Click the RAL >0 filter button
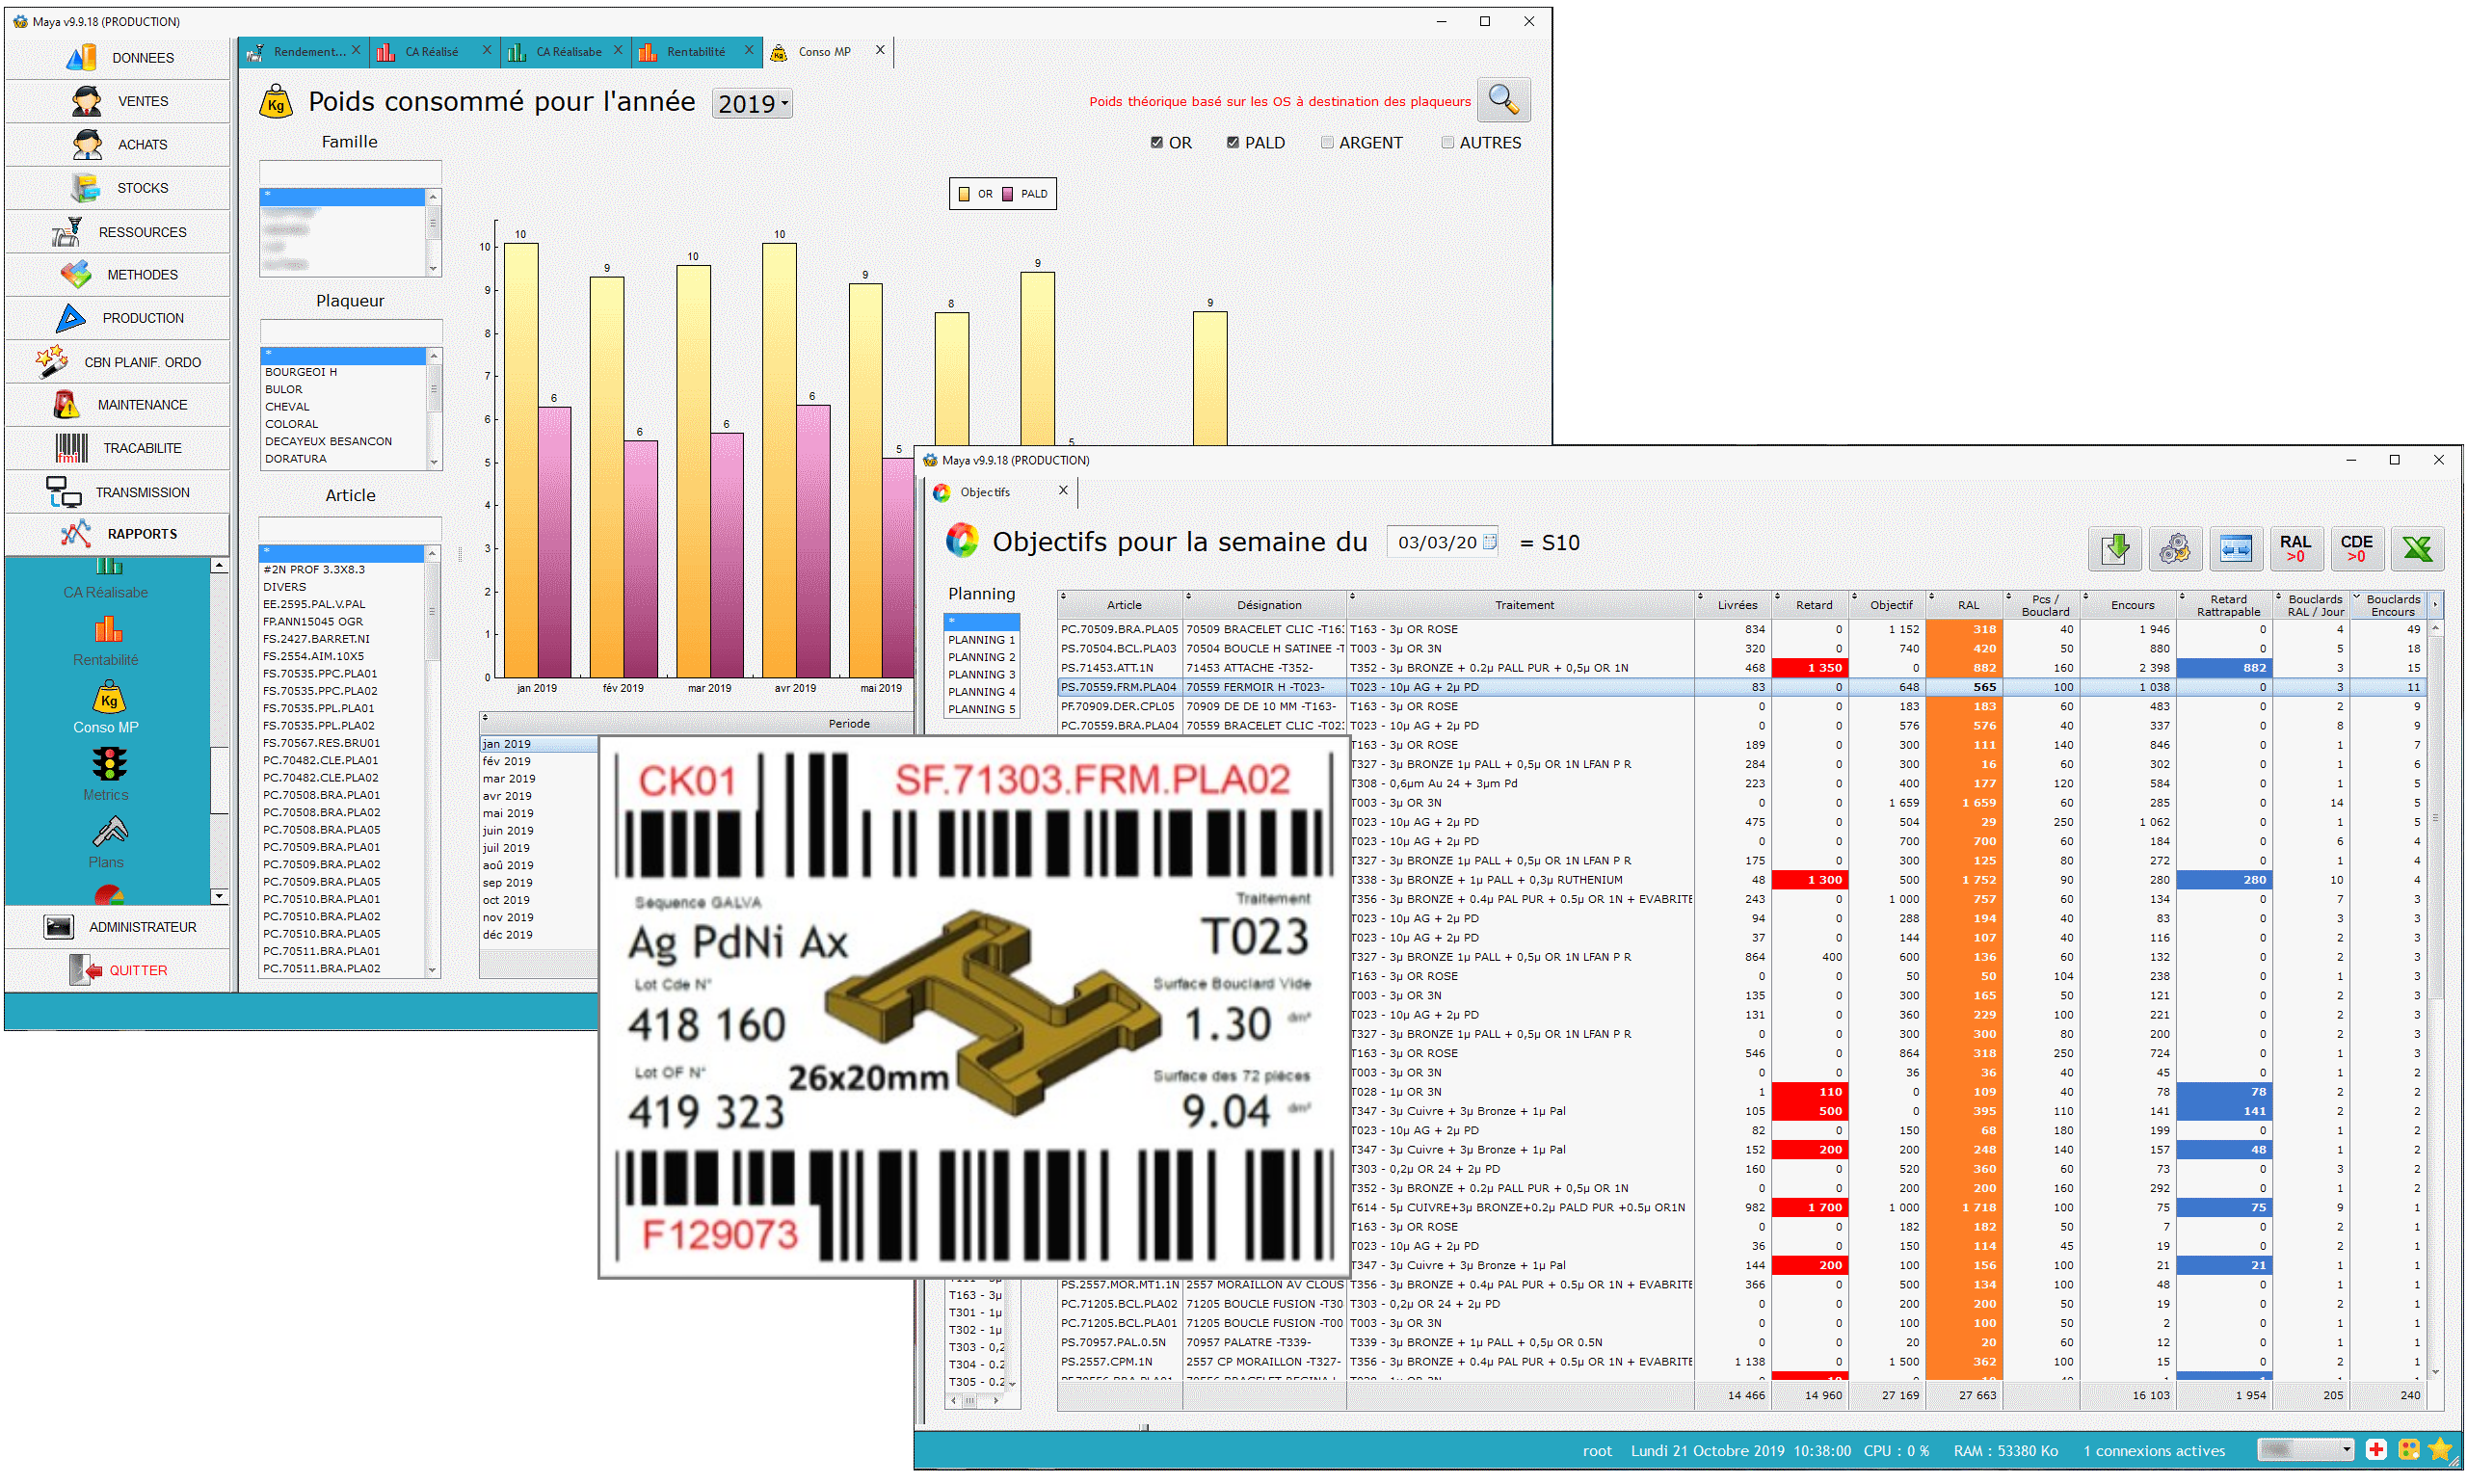Screen dimensions: 2467x1484 [x=2295, y=548]
